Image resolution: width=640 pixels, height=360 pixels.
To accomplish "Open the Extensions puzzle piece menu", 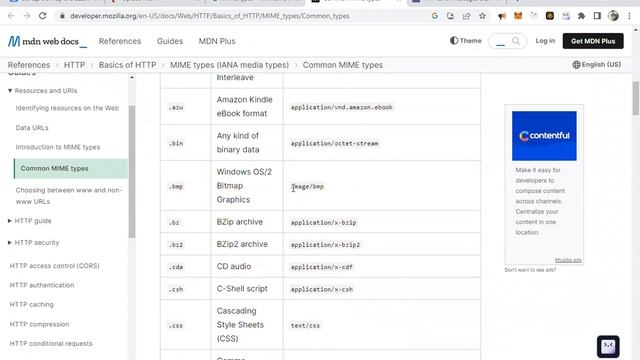I will pos(582,16).
